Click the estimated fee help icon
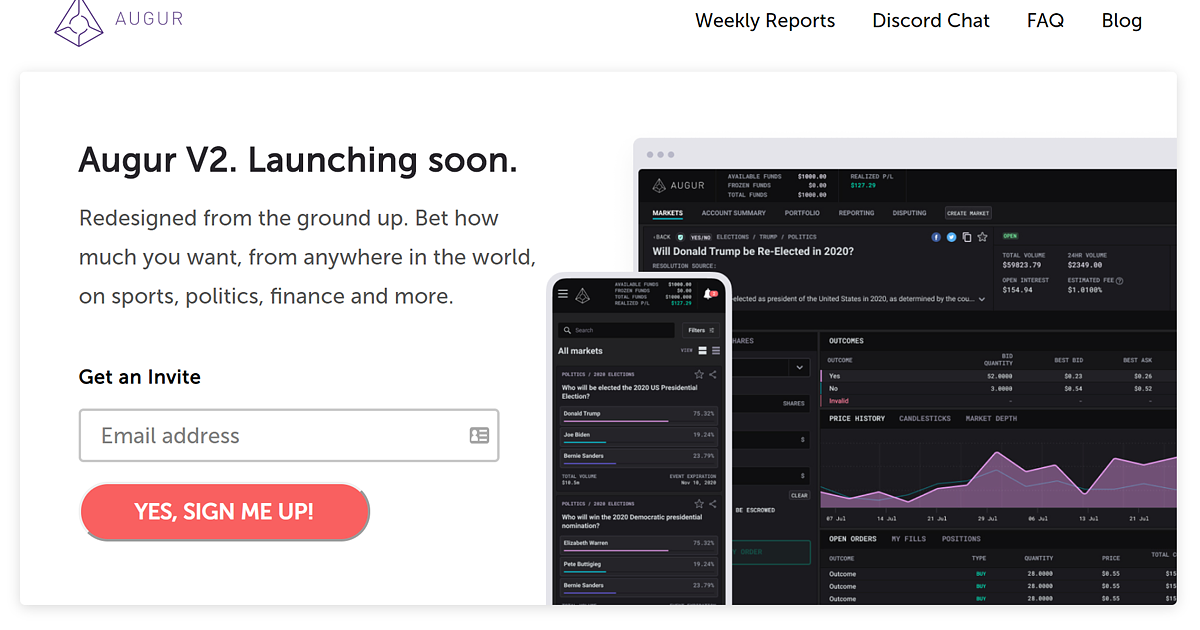This screenshot has height=630, width=1200. (1118, 281)
